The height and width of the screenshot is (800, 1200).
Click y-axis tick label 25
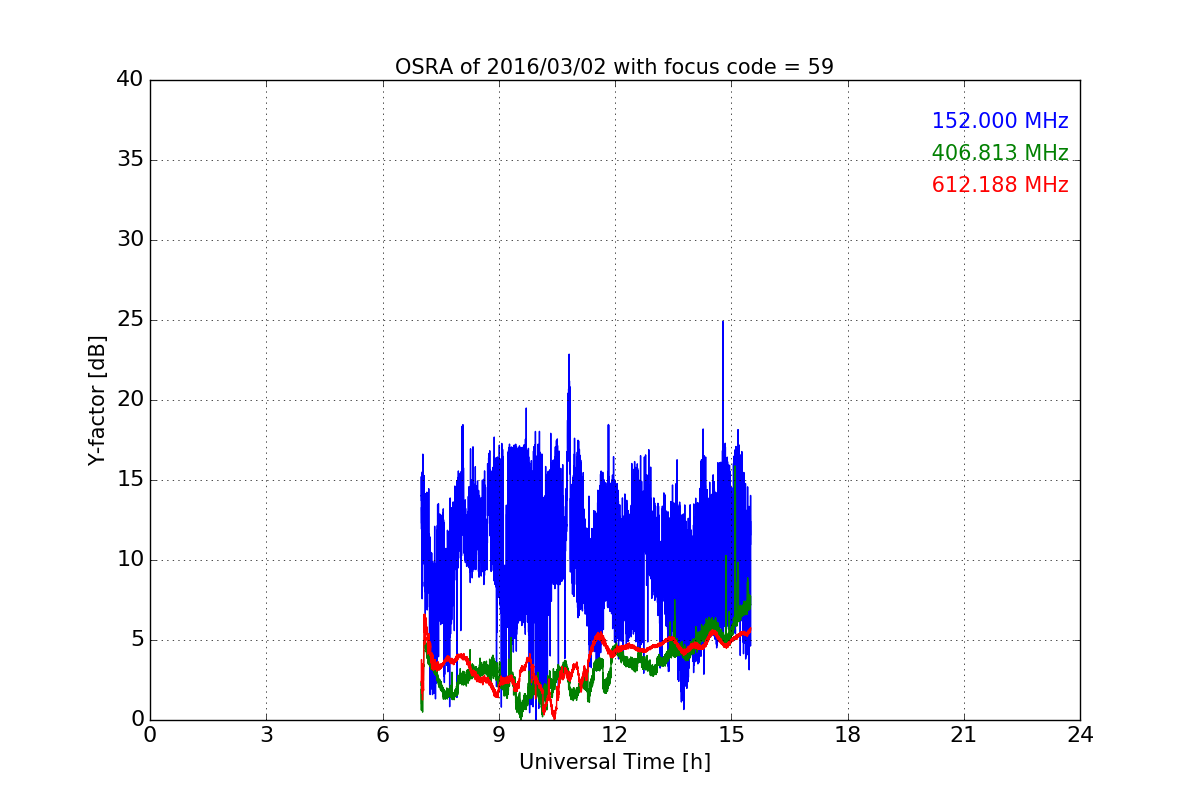click(130, 320)
